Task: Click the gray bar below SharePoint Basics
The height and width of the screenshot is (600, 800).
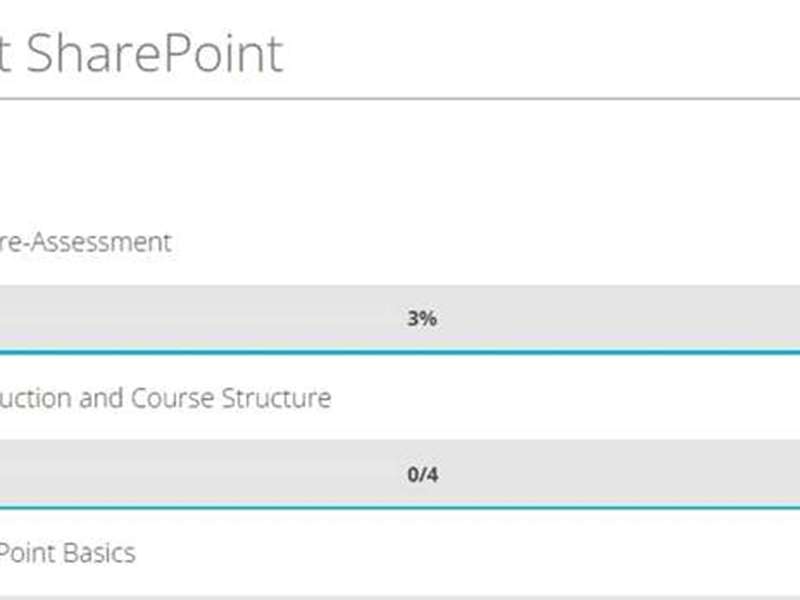Action: [x=400, y=597]
